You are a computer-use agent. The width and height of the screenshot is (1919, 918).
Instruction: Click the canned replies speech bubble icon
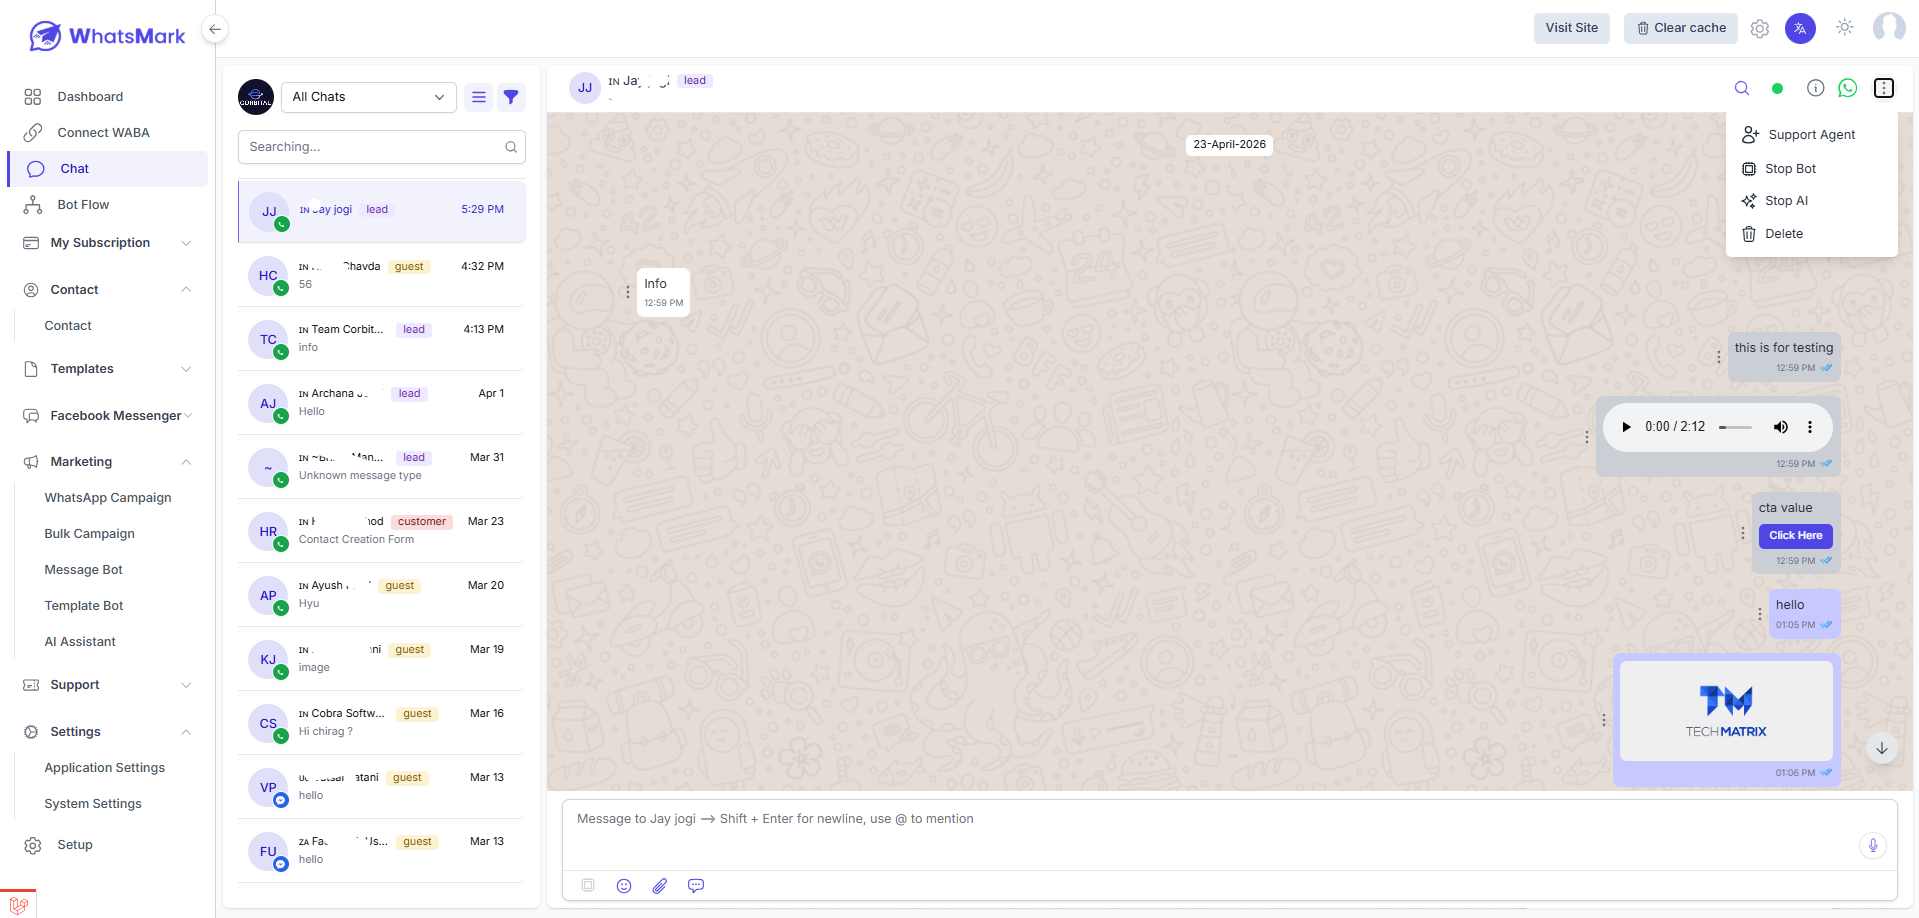click(x=696, y=886)
